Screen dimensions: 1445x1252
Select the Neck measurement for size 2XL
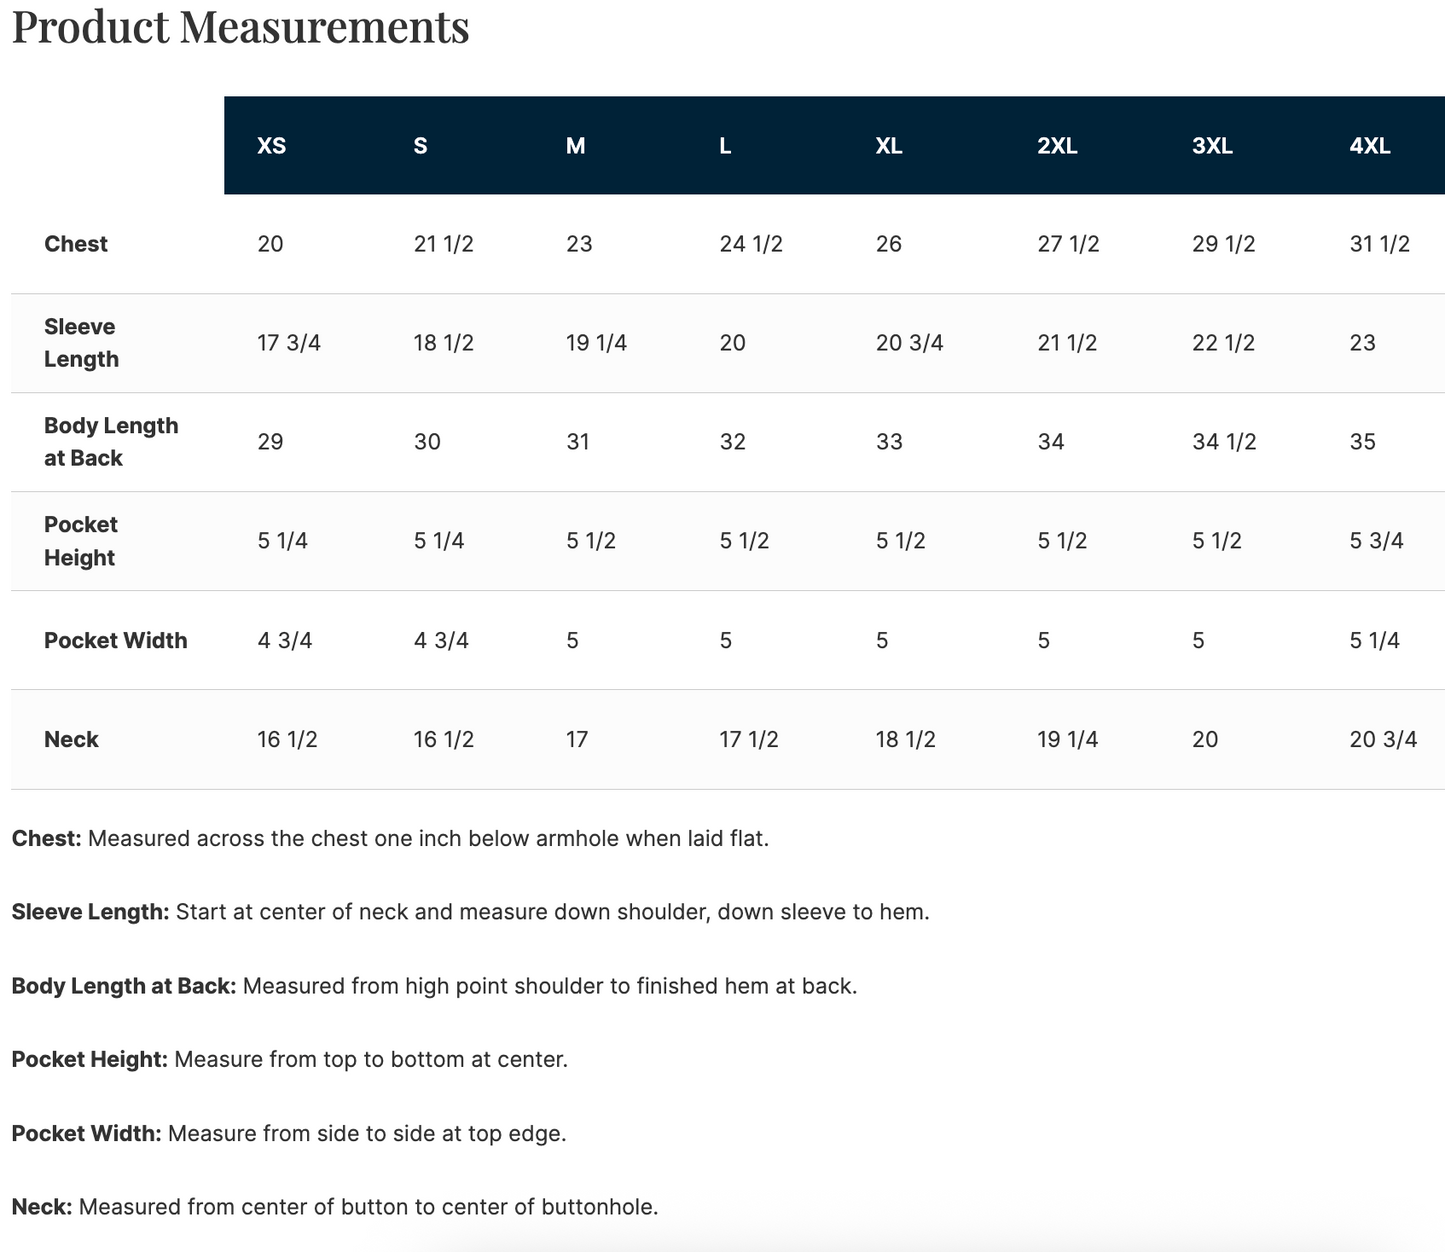1067,740
